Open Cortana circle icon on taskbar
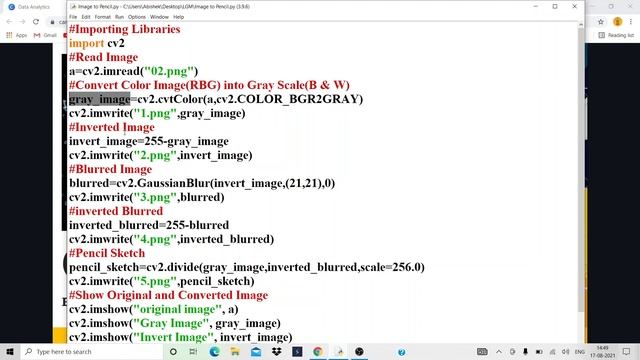Screen dimensions: 640x360 click(173, 351)
